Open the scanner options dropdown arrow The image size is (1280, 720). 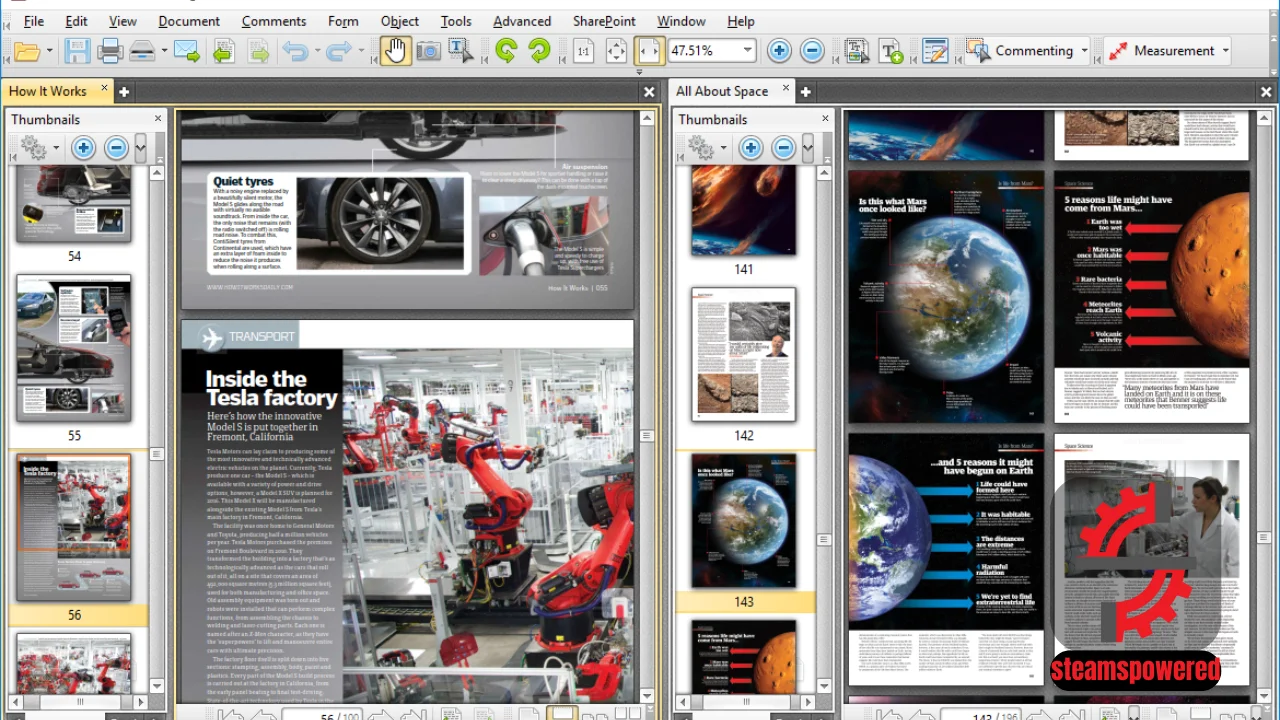[163, 51]
